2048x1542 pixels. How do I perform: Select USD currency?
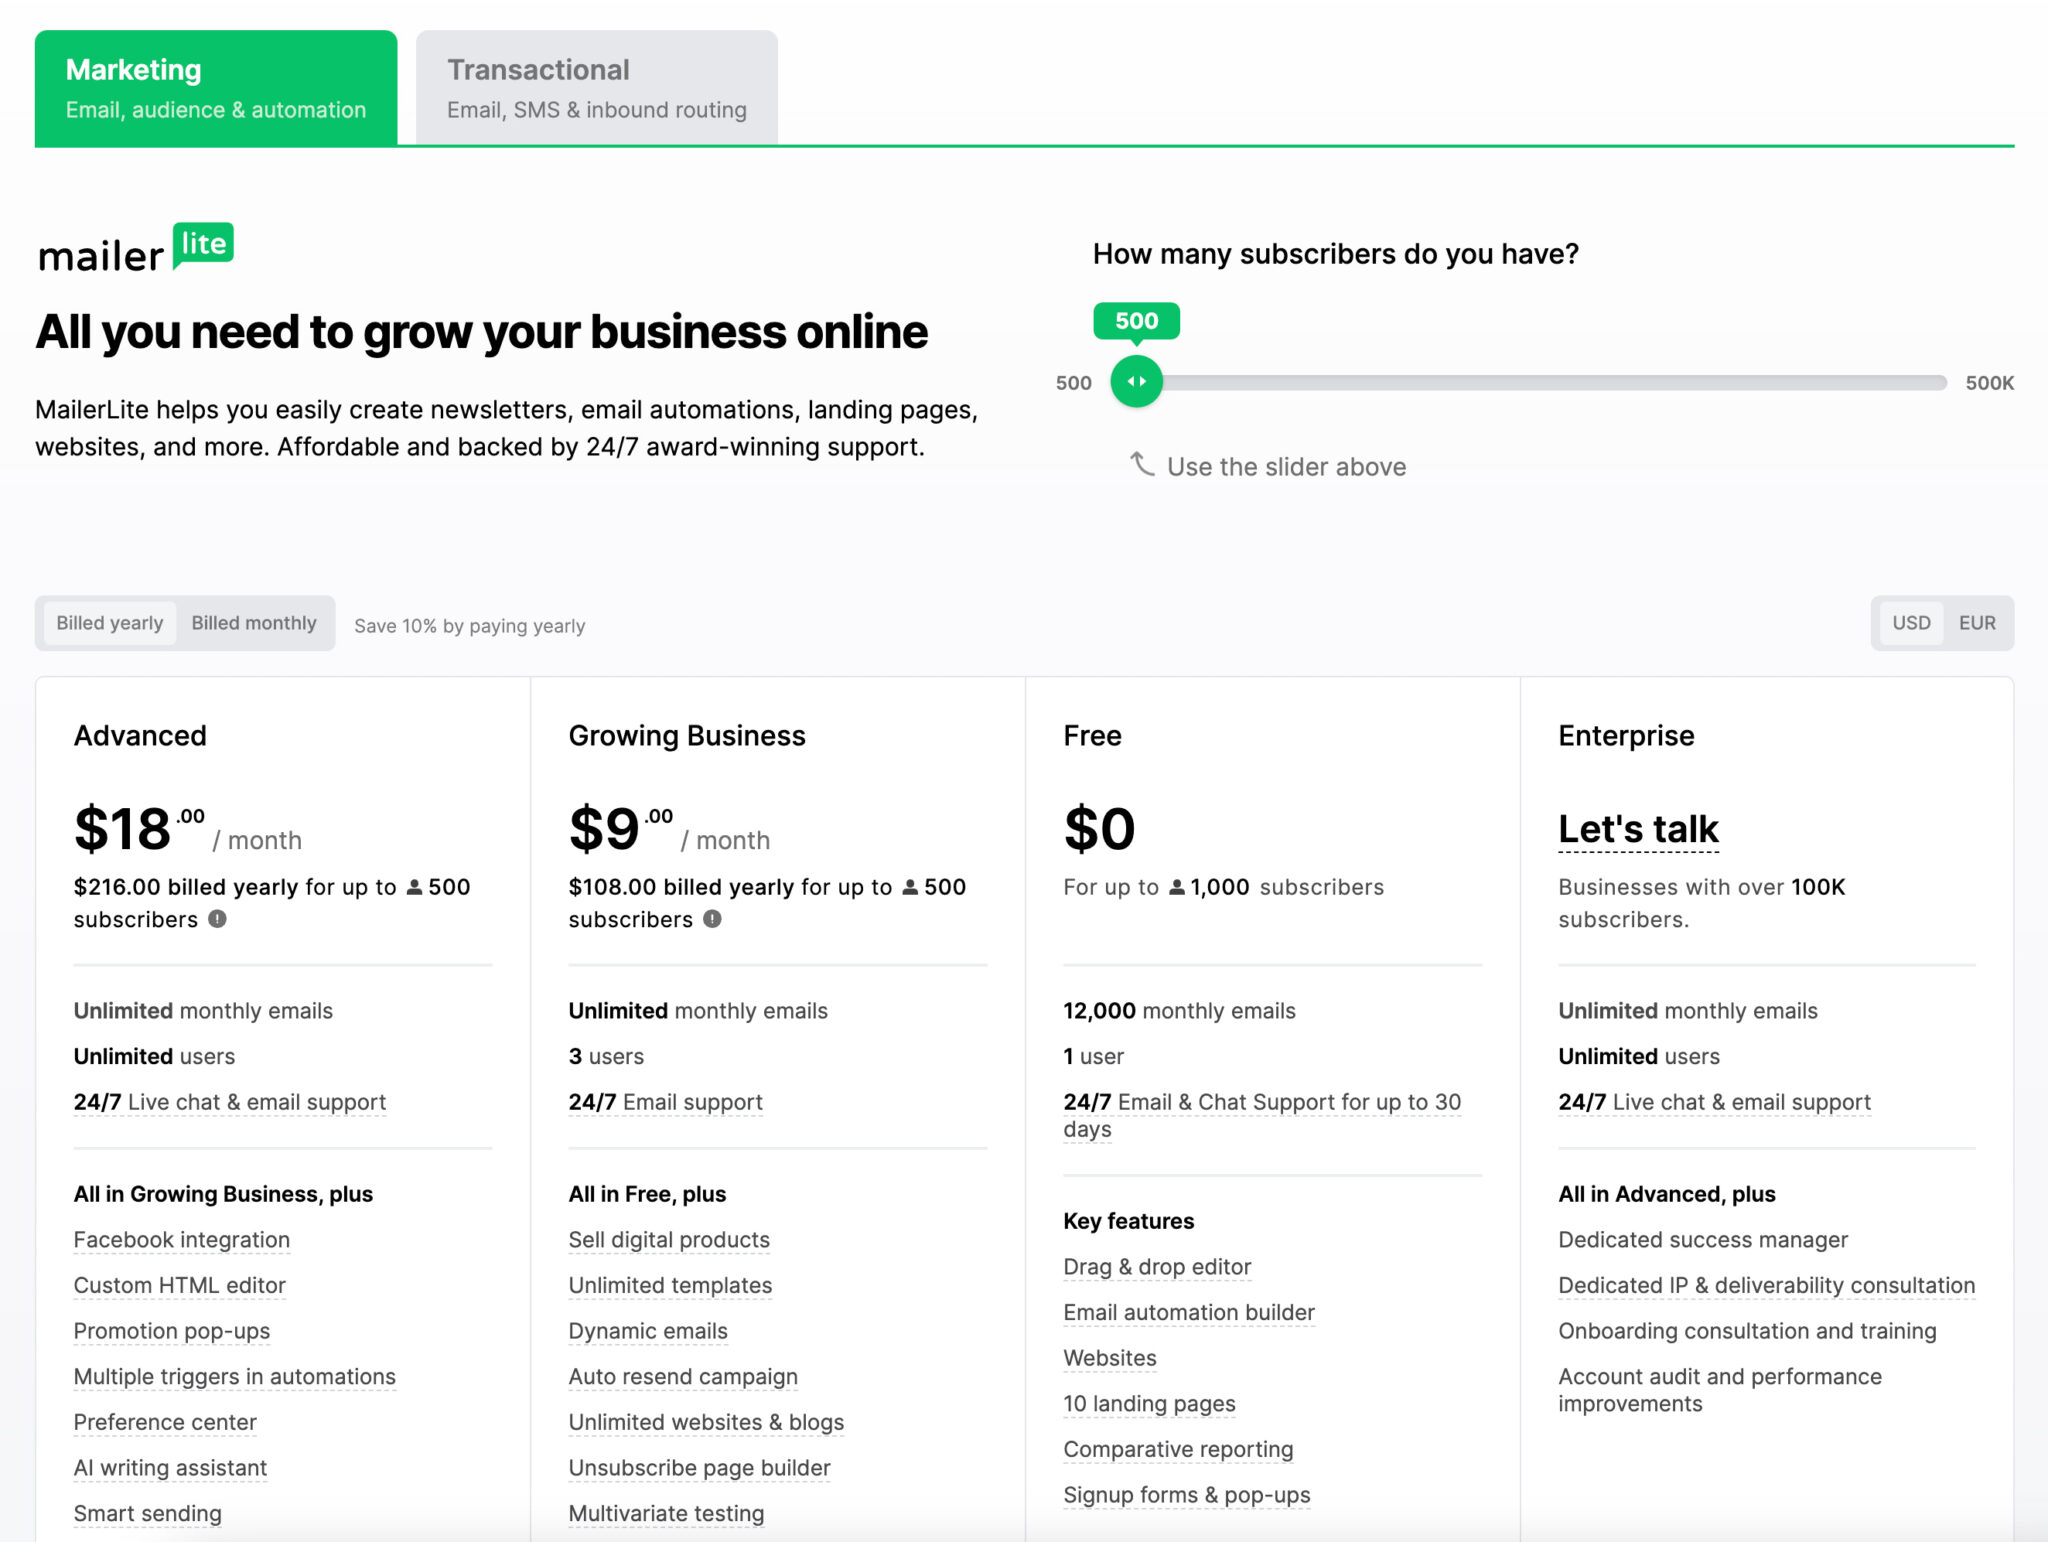click(1910, 623)
